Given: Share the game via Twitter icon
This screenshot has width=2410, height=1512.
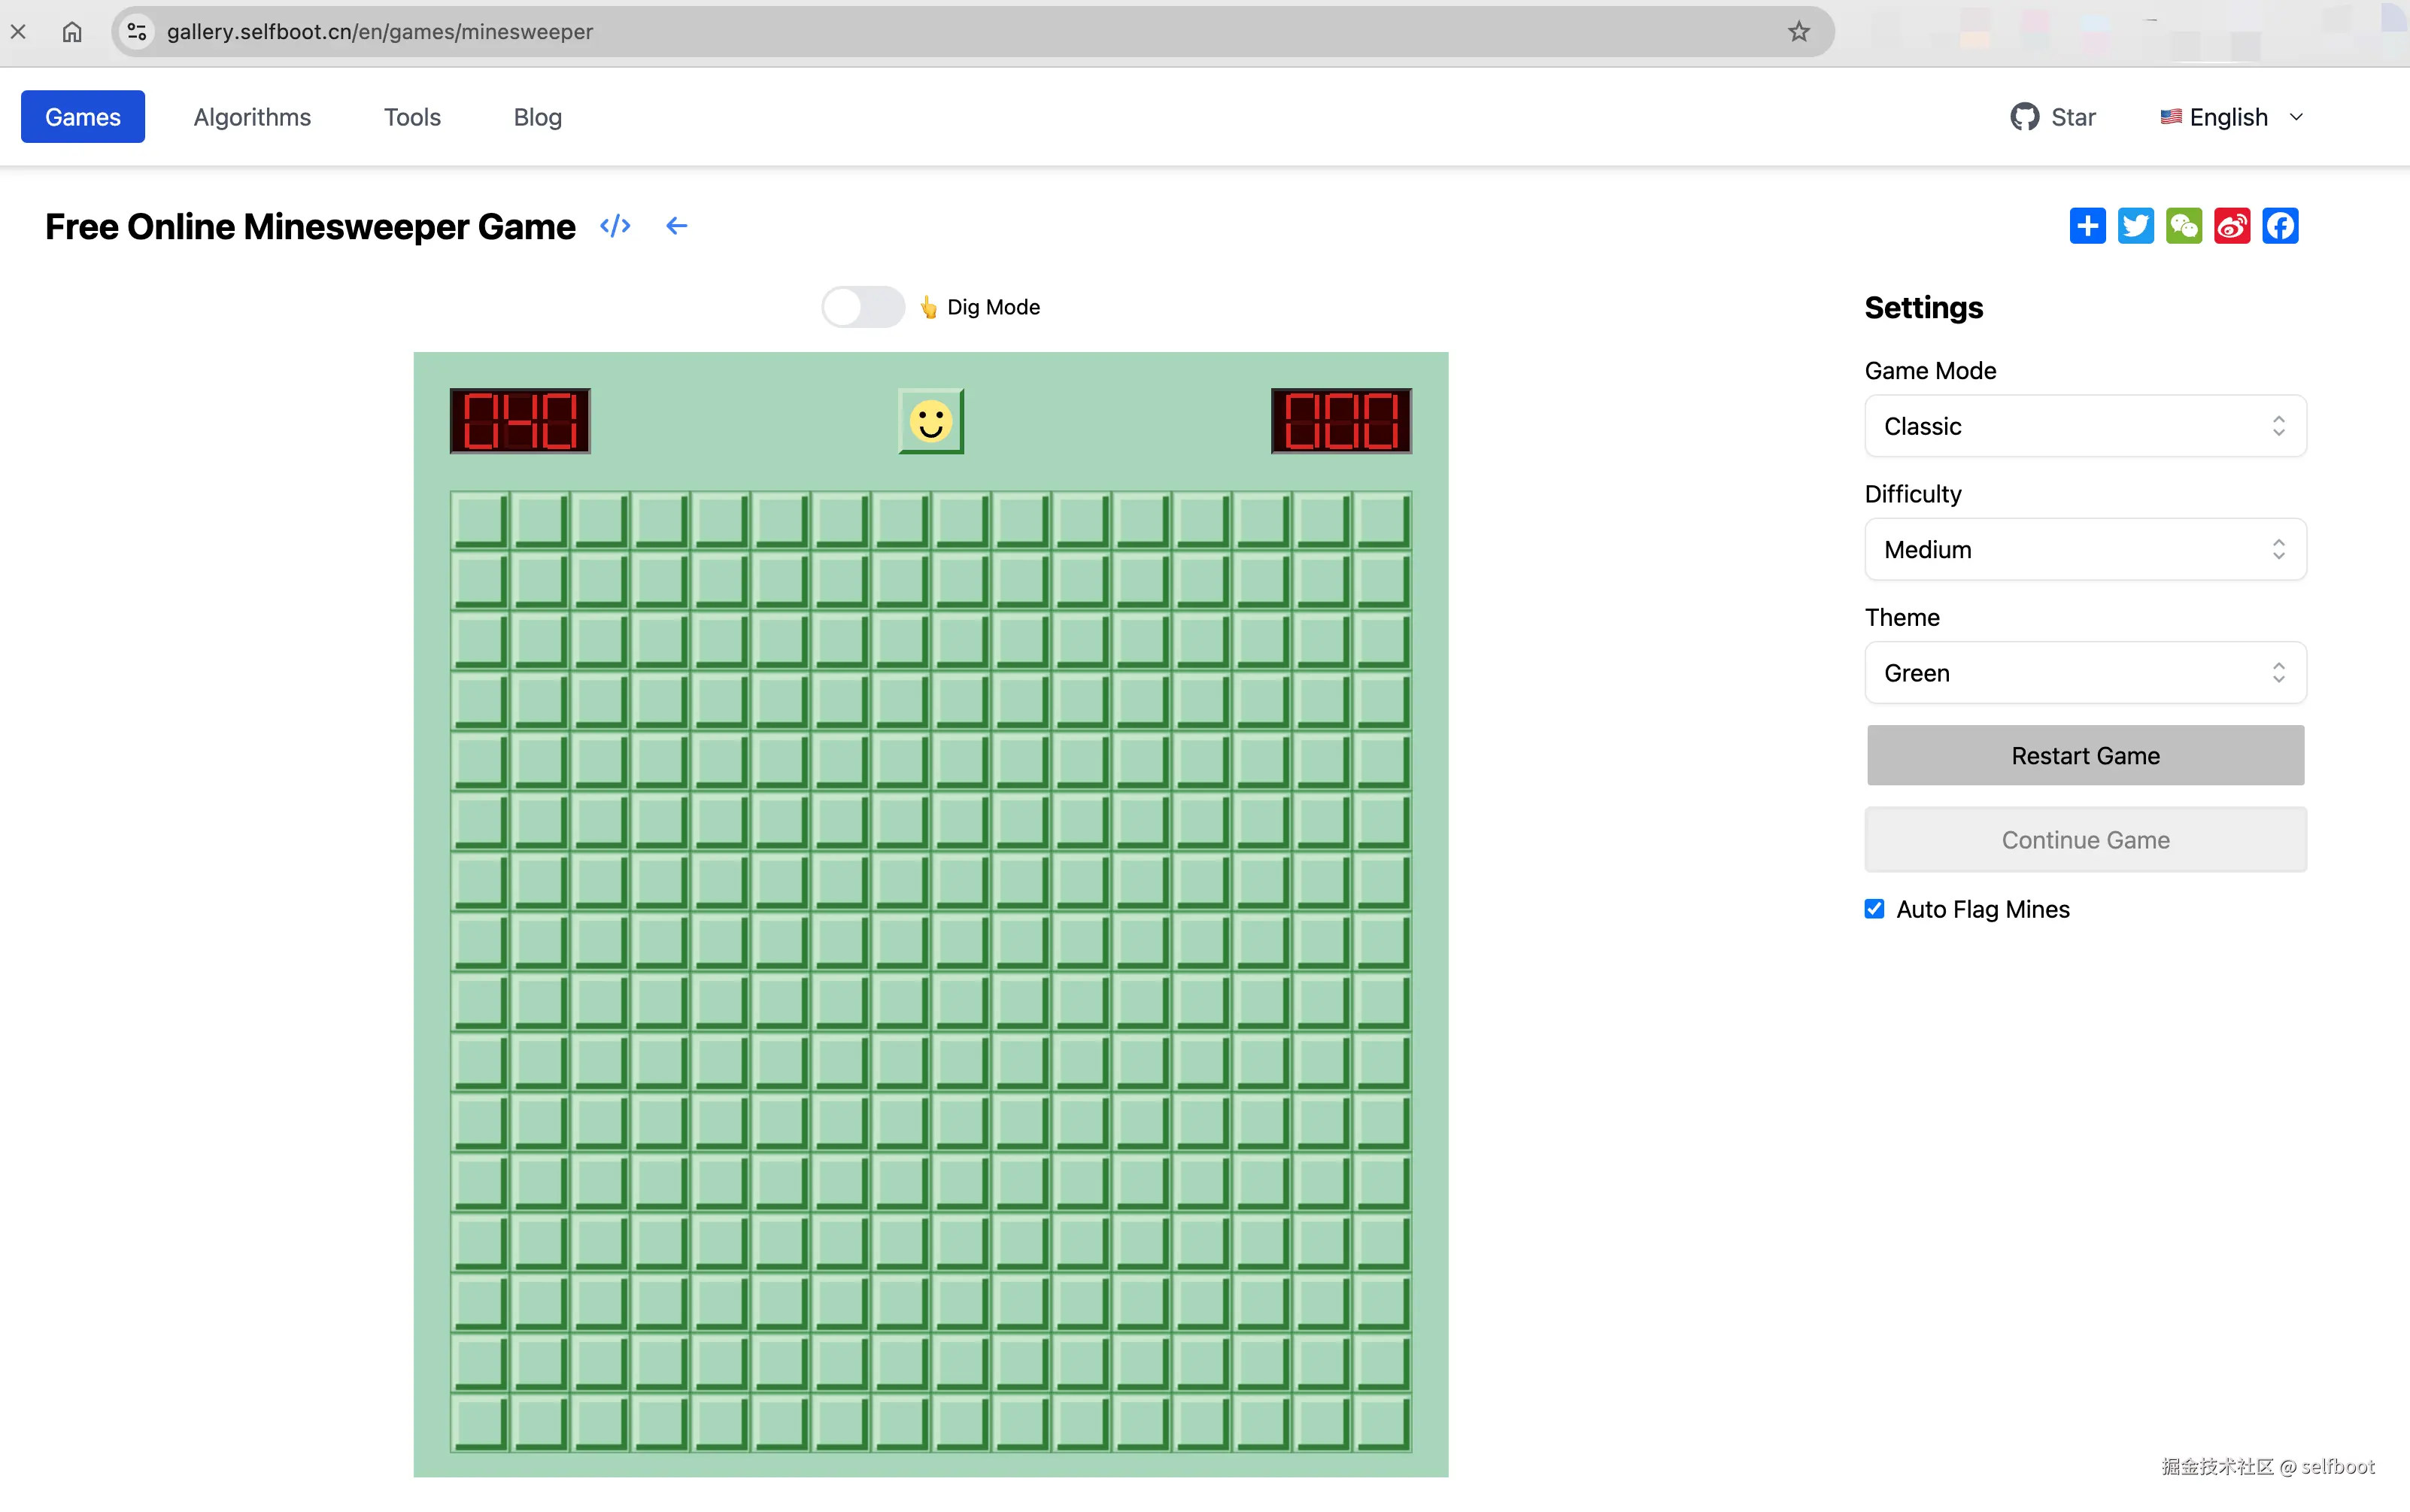Looking at the screenshot, I should (2135, 226).
